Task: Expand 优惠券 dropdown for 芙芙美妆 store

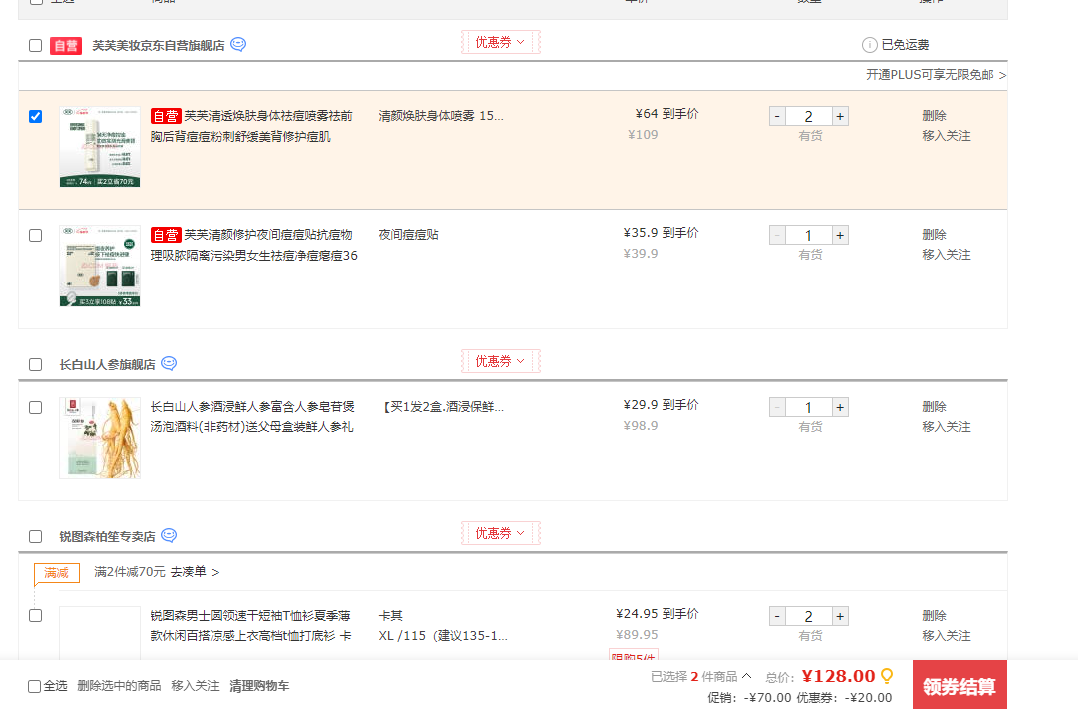Action: [x=500, y=42]
